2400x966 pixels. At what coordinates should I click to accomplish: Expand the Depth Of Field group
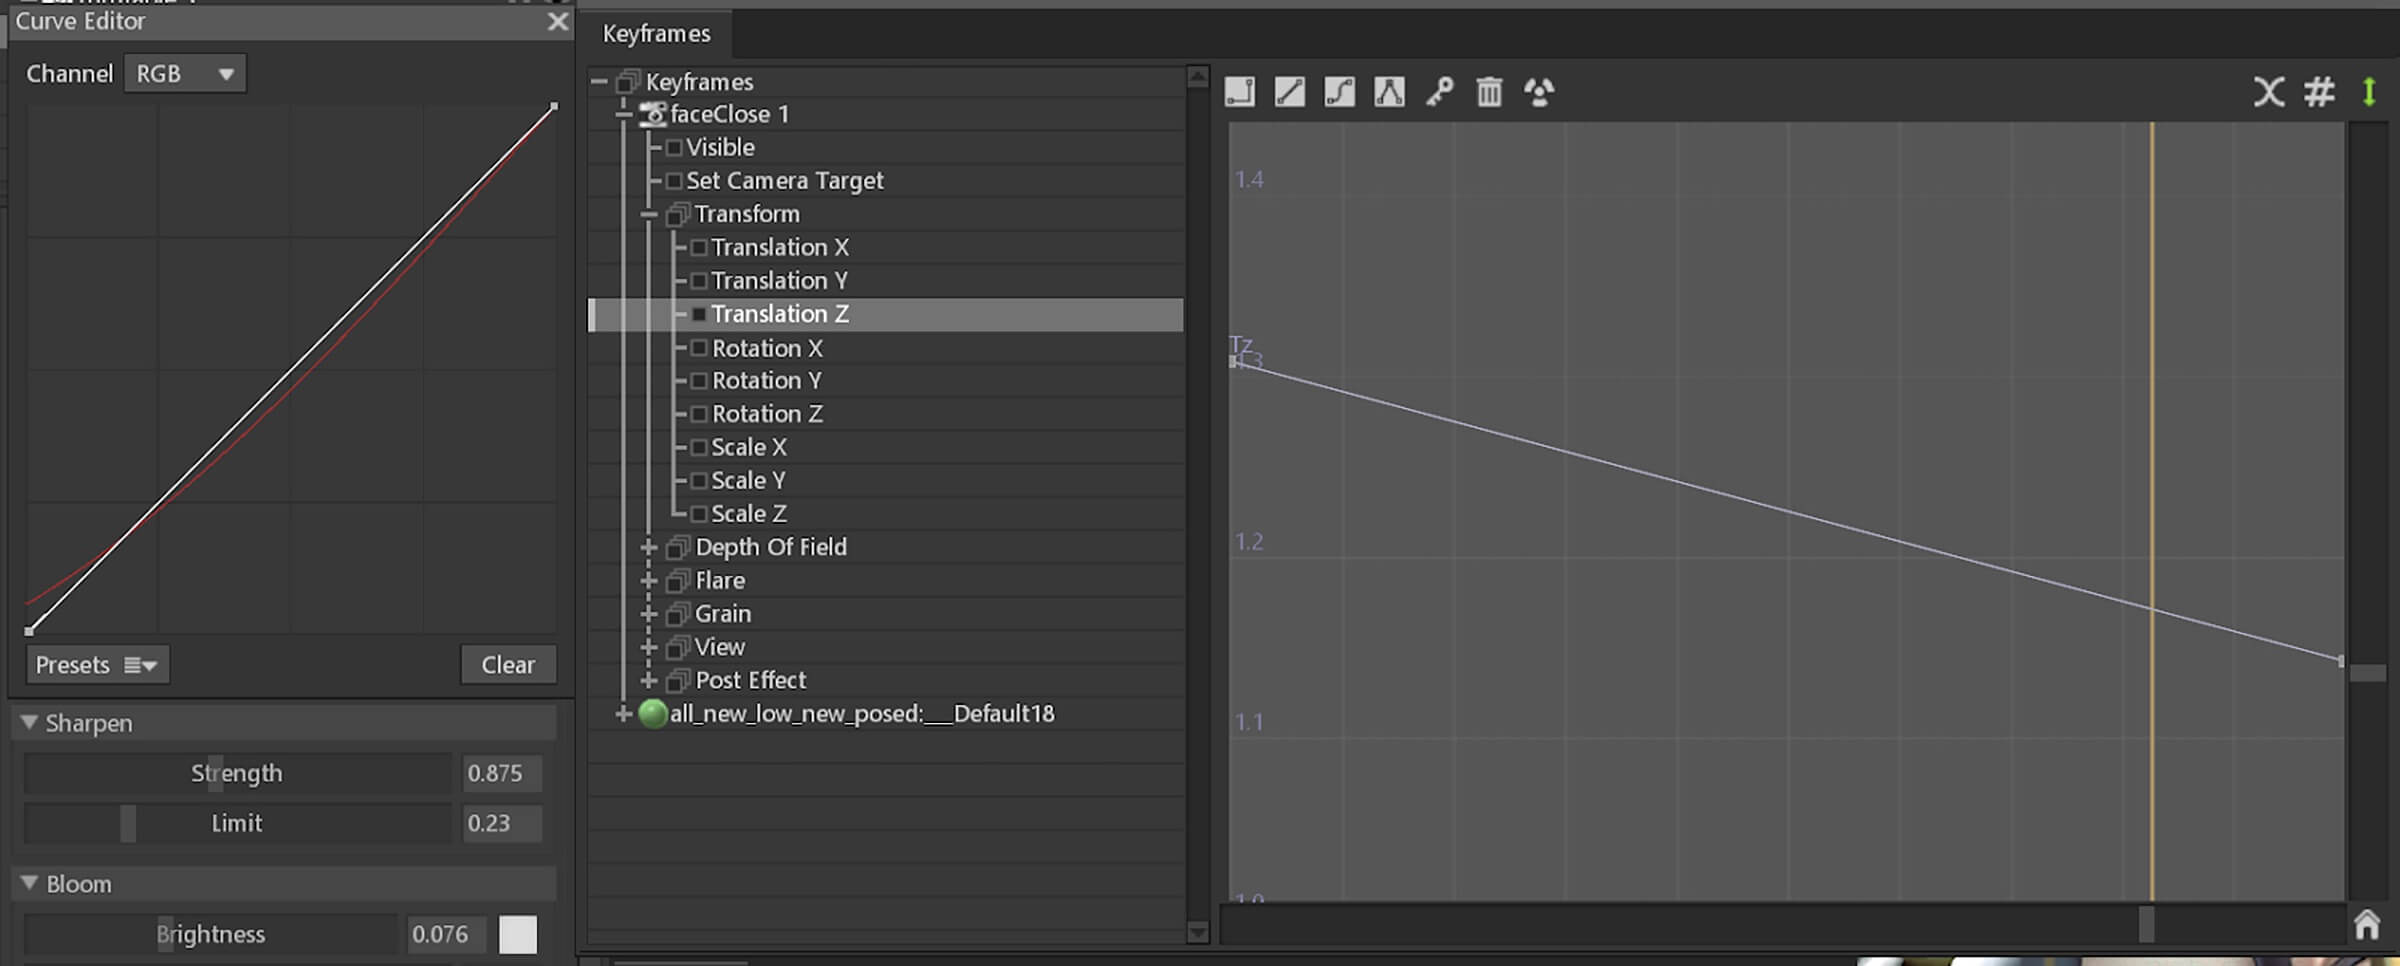(x=648, y=547)
